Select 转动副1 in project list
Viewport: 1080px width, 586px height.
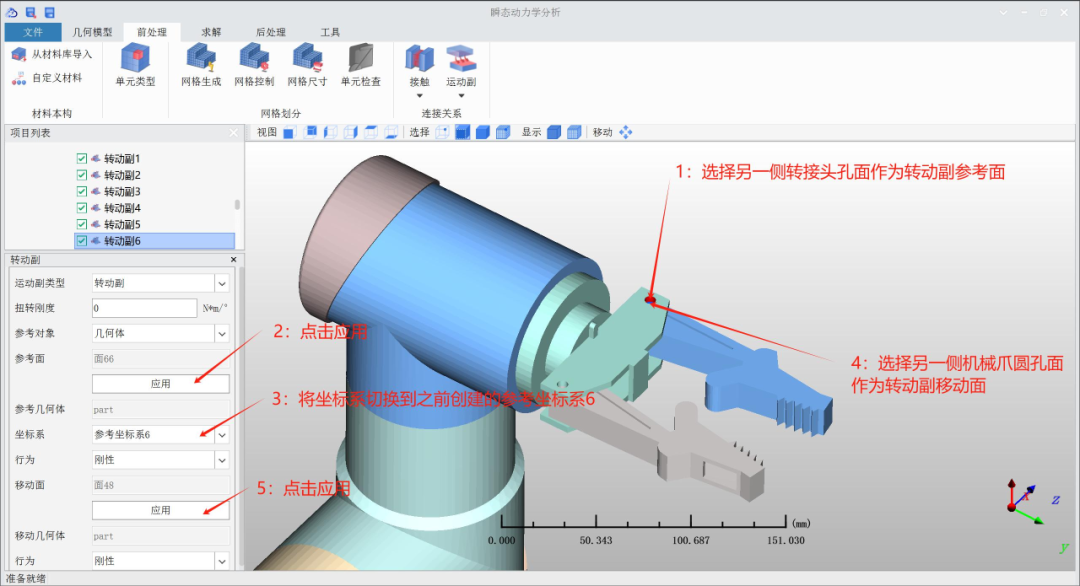[x=122, y=158]
